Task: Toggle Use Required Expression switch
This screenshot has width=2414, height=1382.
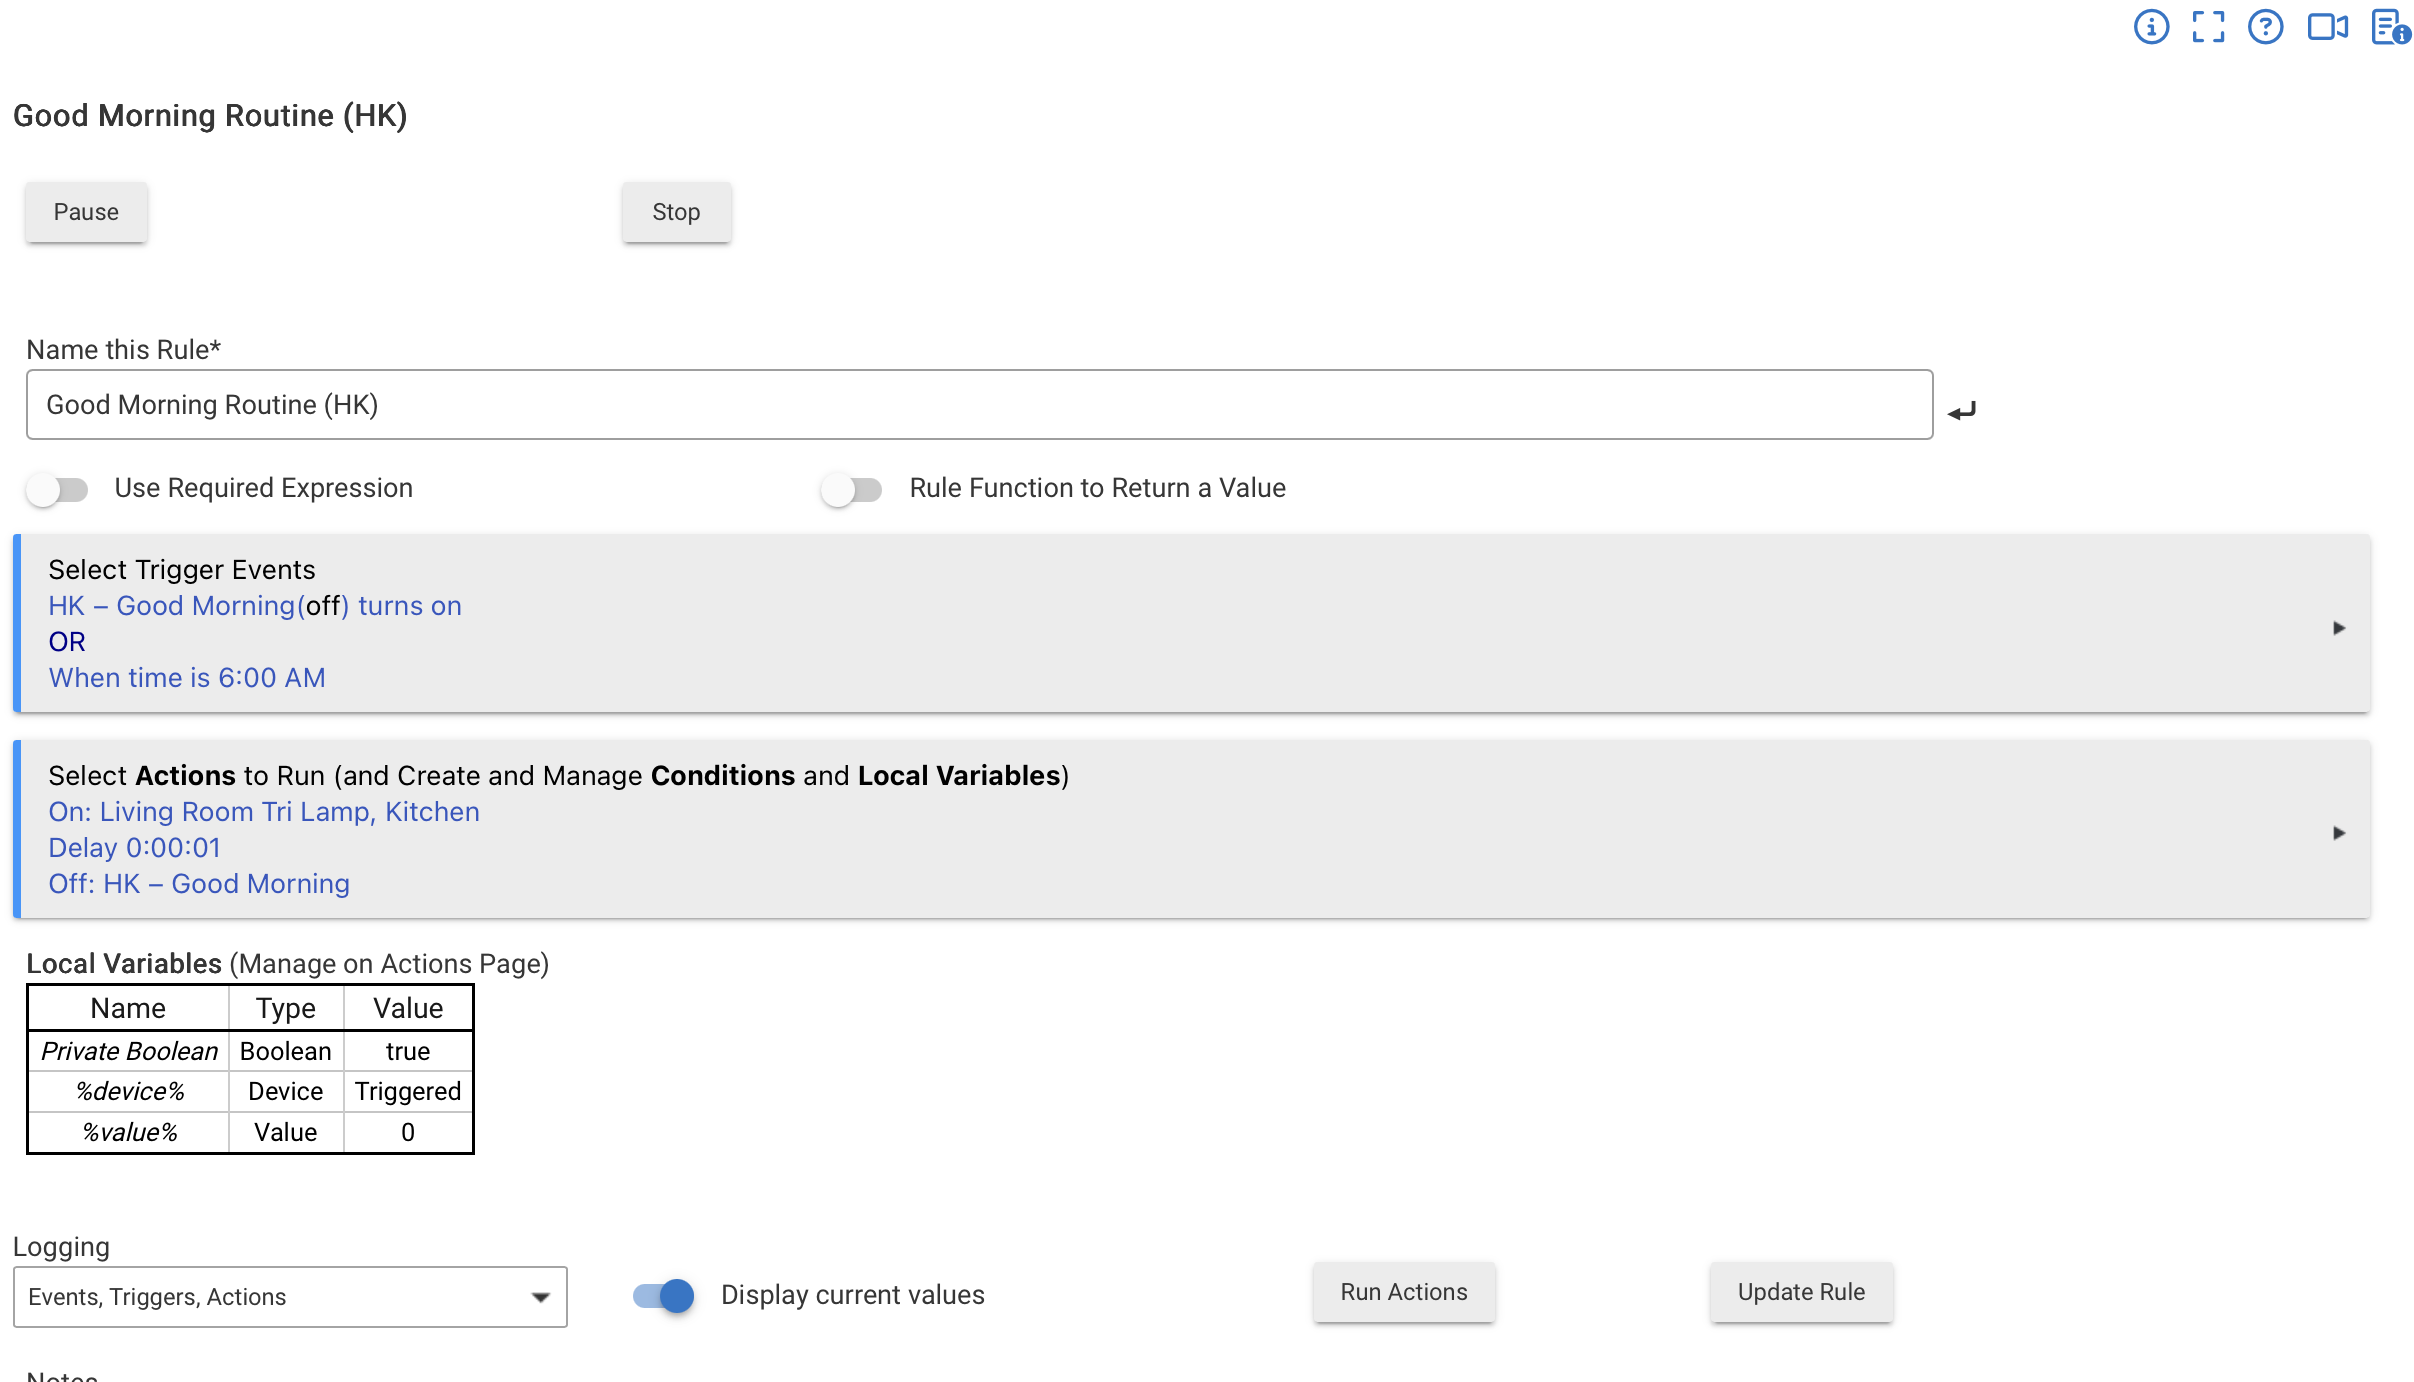Action: pyautogui.click(x=58, y=489)
